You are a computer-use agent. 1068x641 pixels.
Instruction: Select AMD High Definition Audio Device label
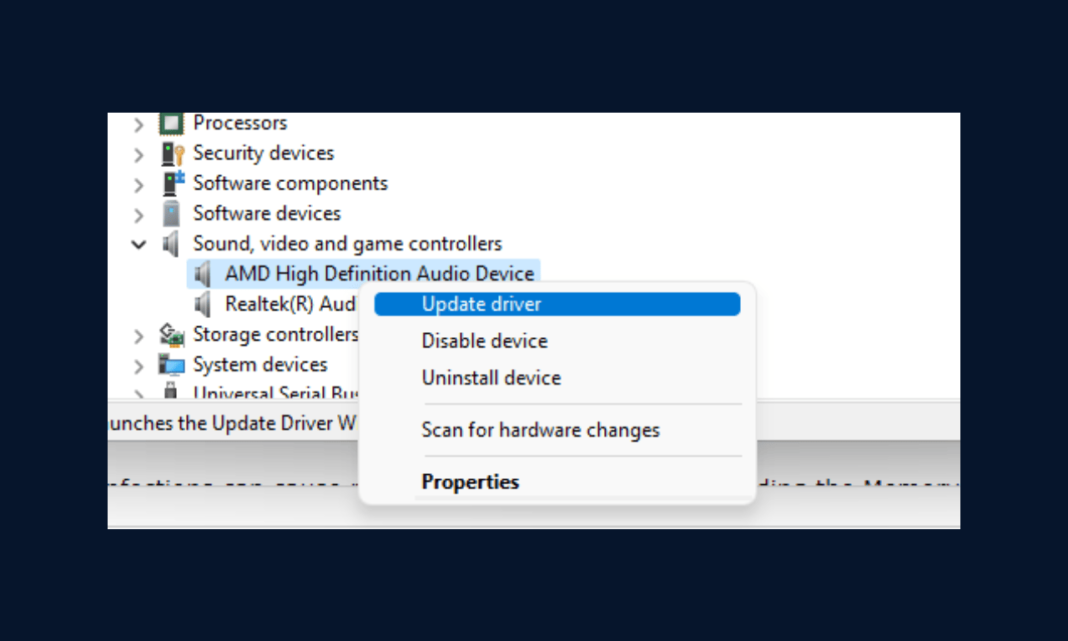click(x=379, y=274)
